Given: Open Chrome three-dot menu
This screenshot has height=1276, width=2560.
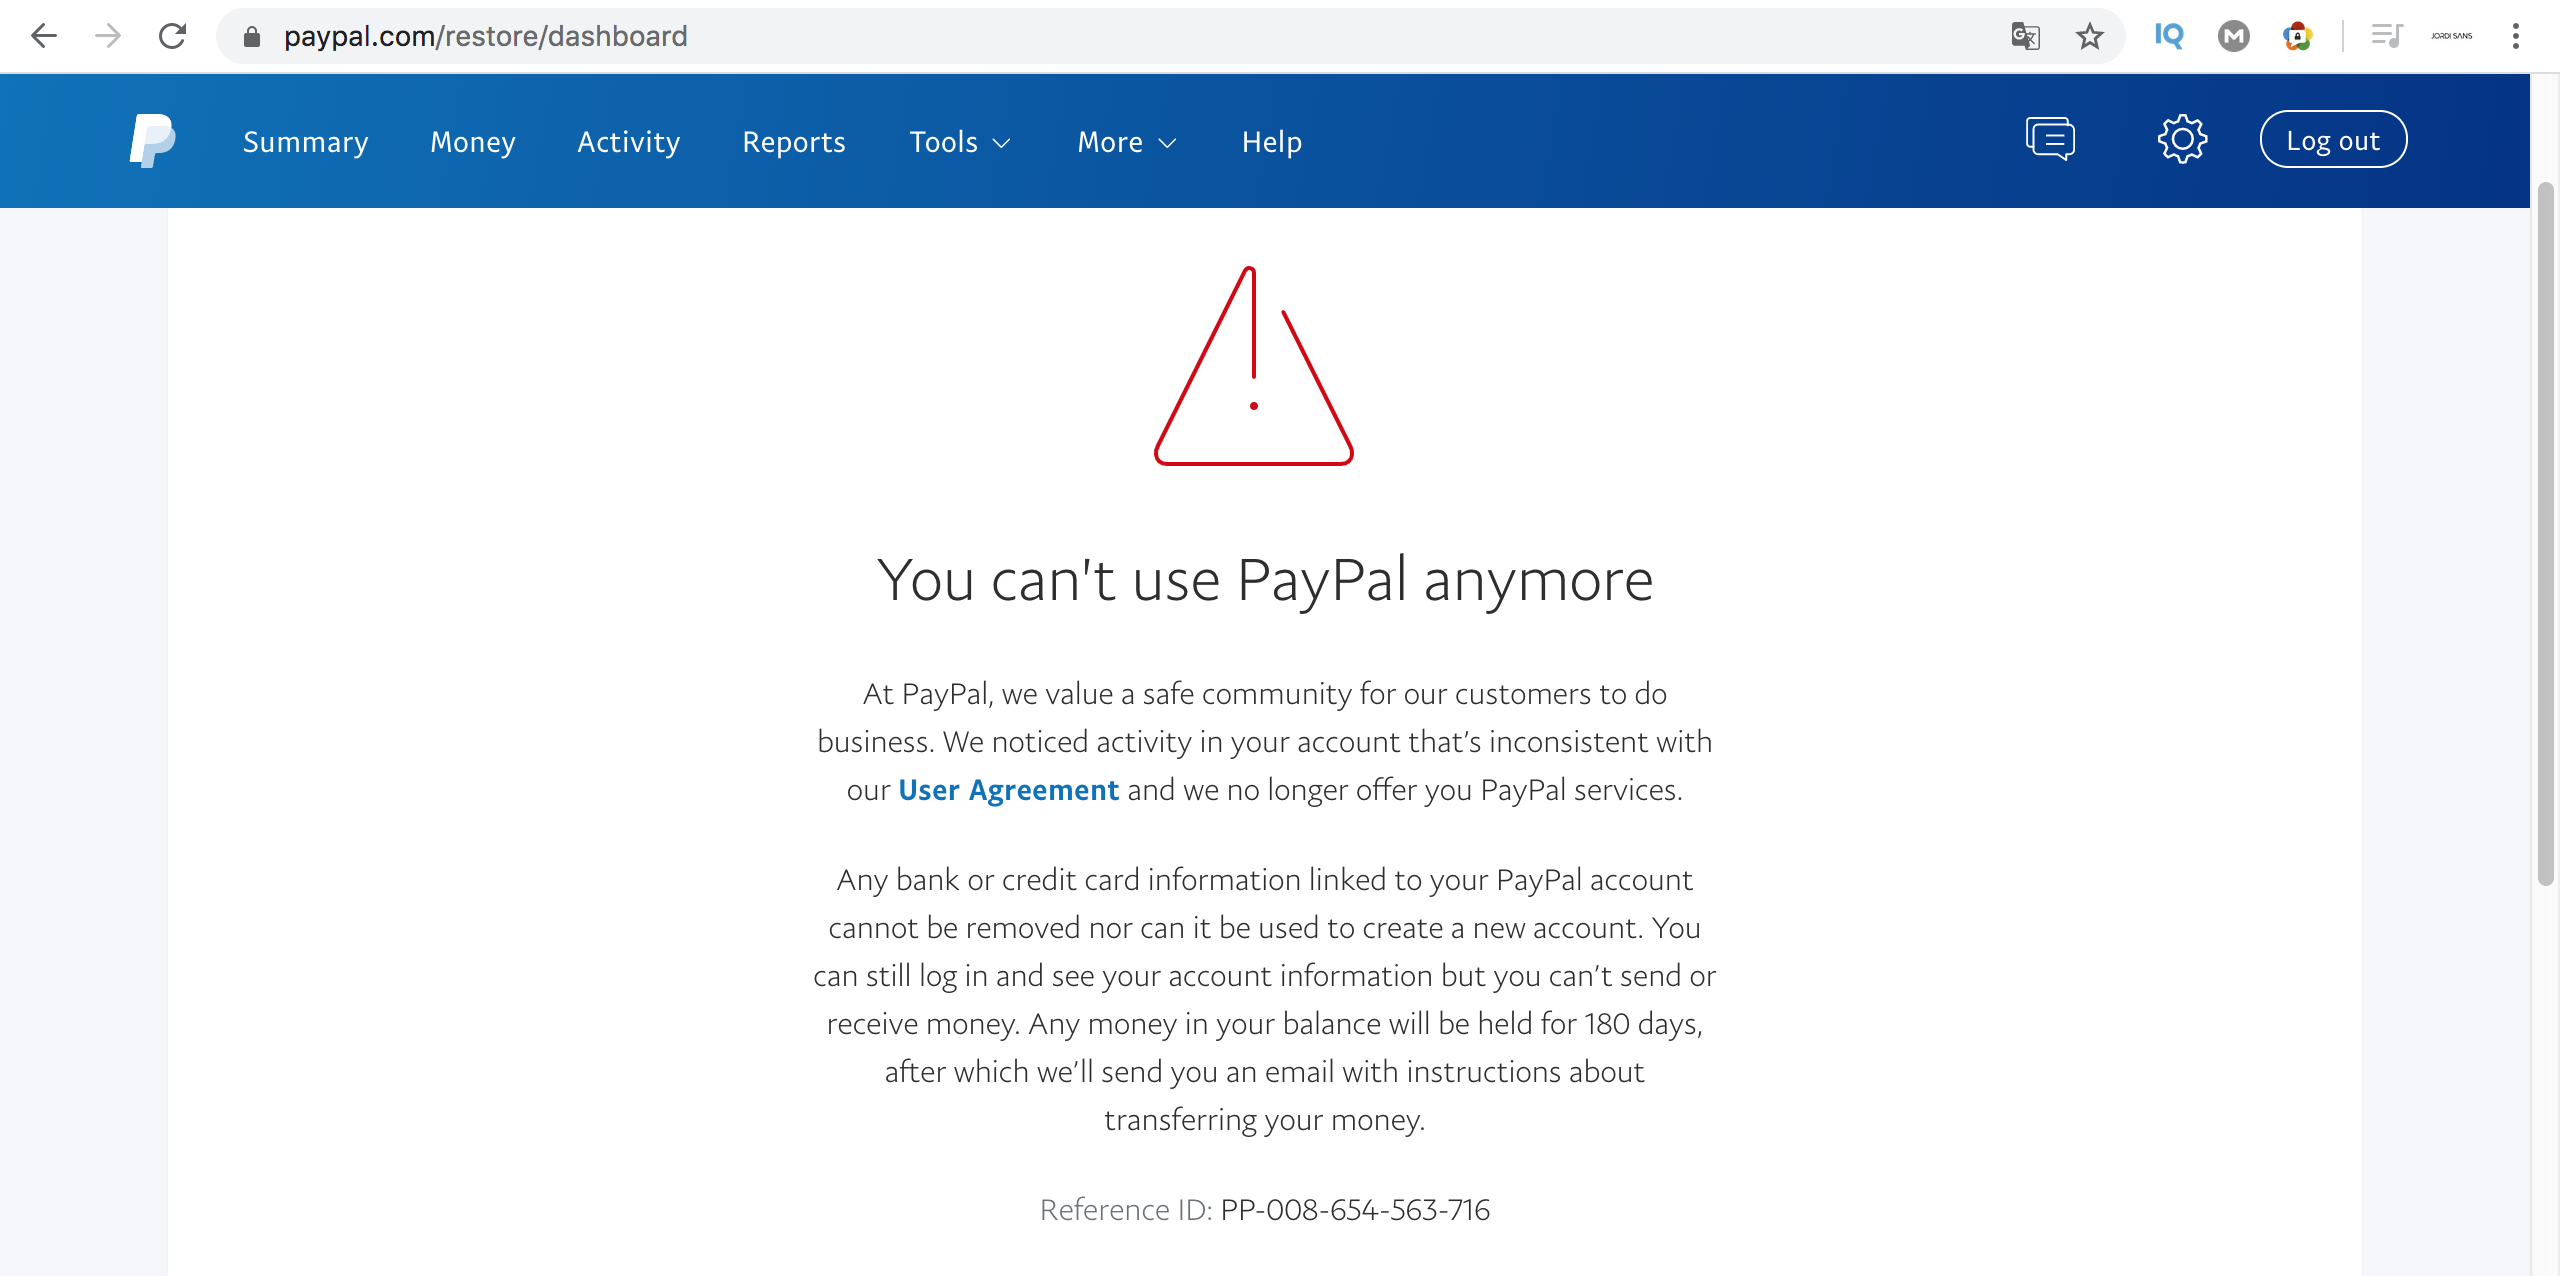Looking at the screenshot, I should [x=2516, y=37].
